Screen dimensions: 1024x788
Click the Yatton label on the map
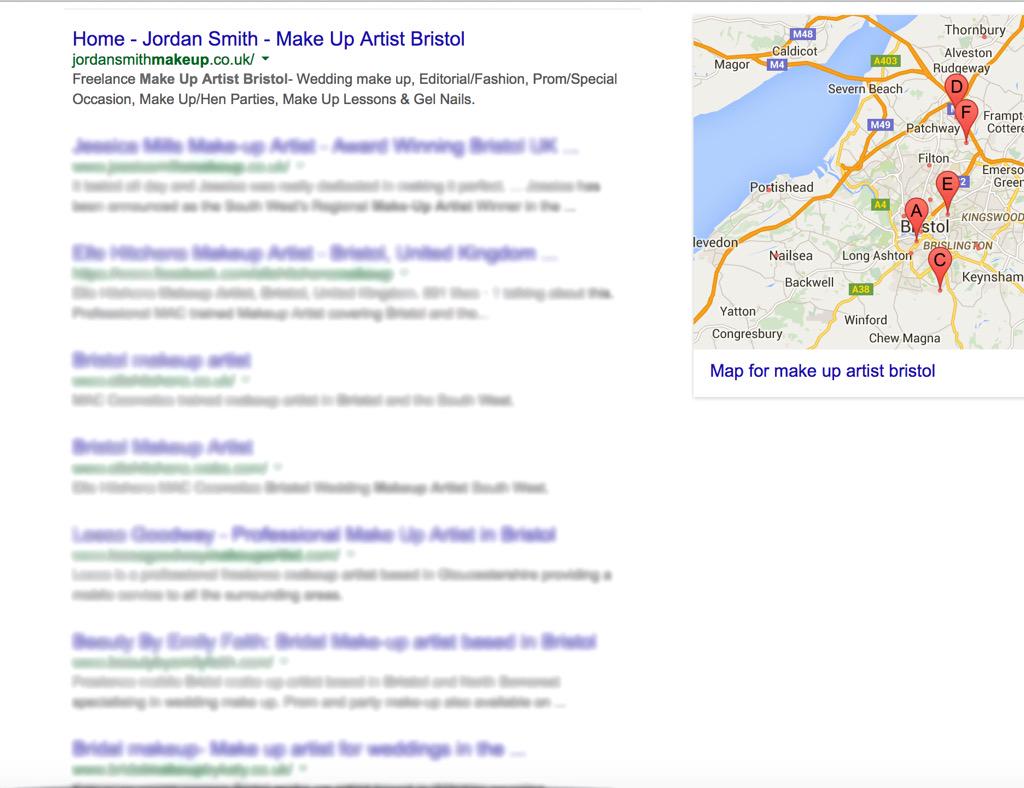tap(737, 311)
